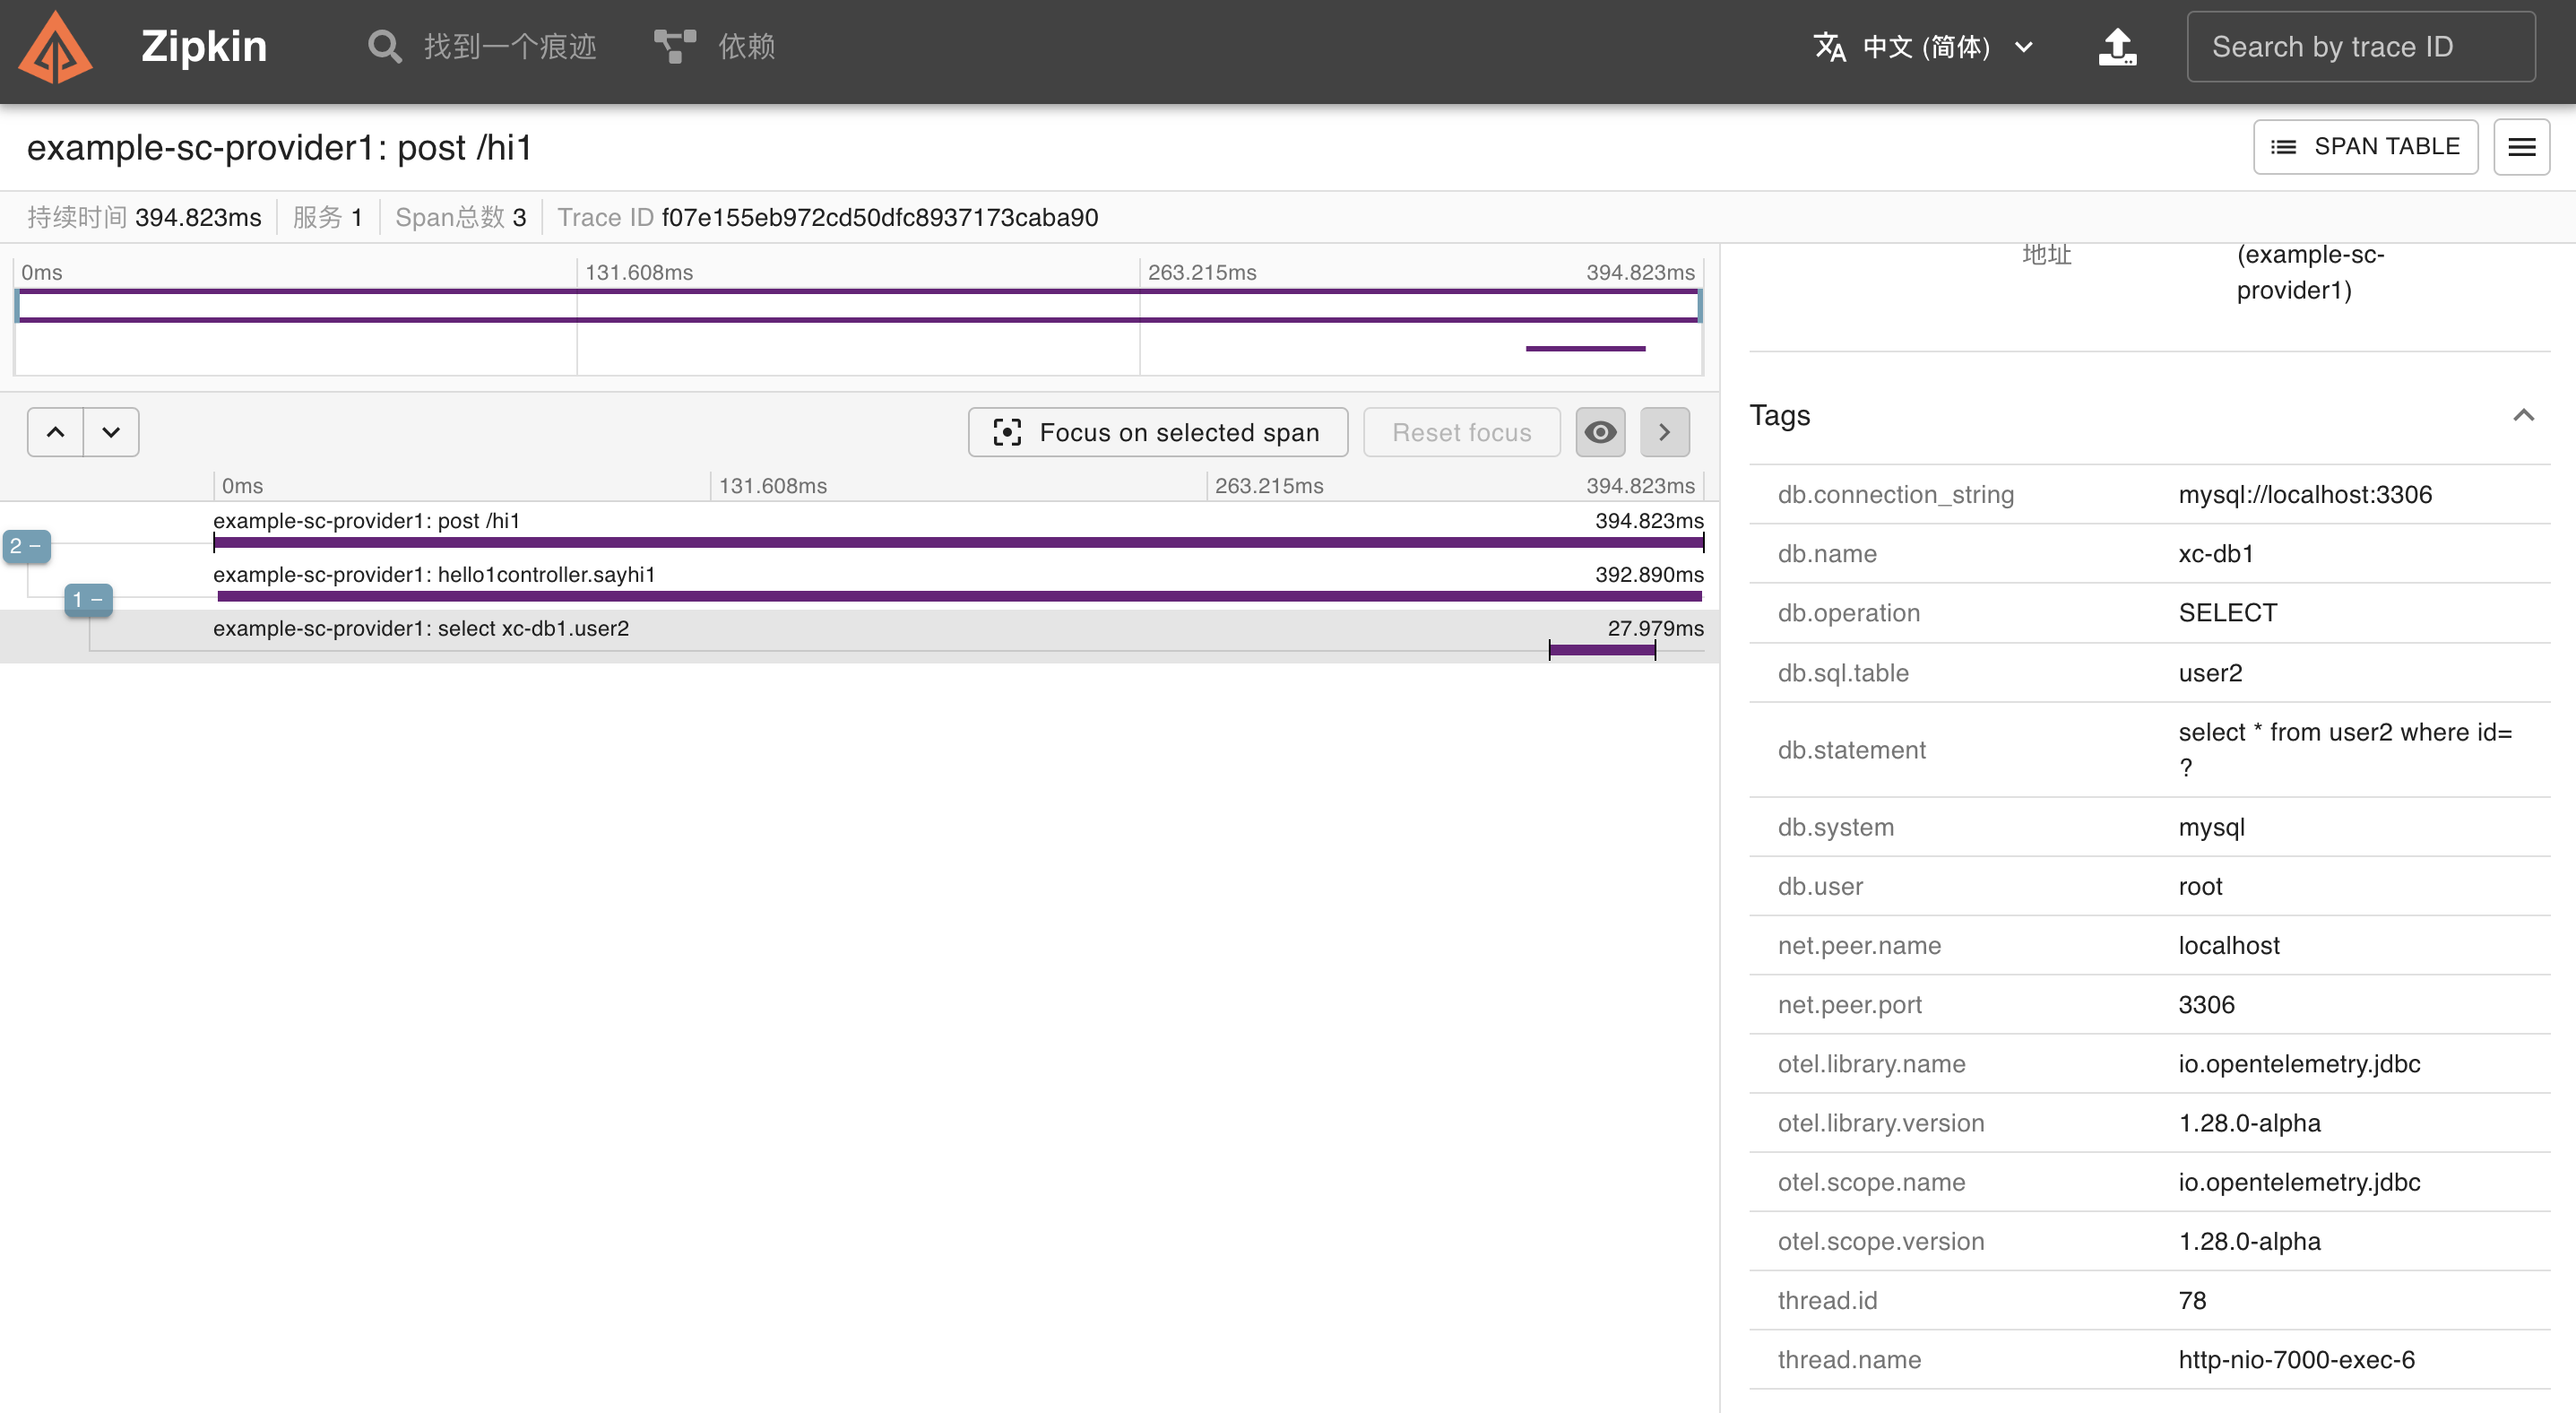Click the db.operation value SELECT

[2228, 612]
